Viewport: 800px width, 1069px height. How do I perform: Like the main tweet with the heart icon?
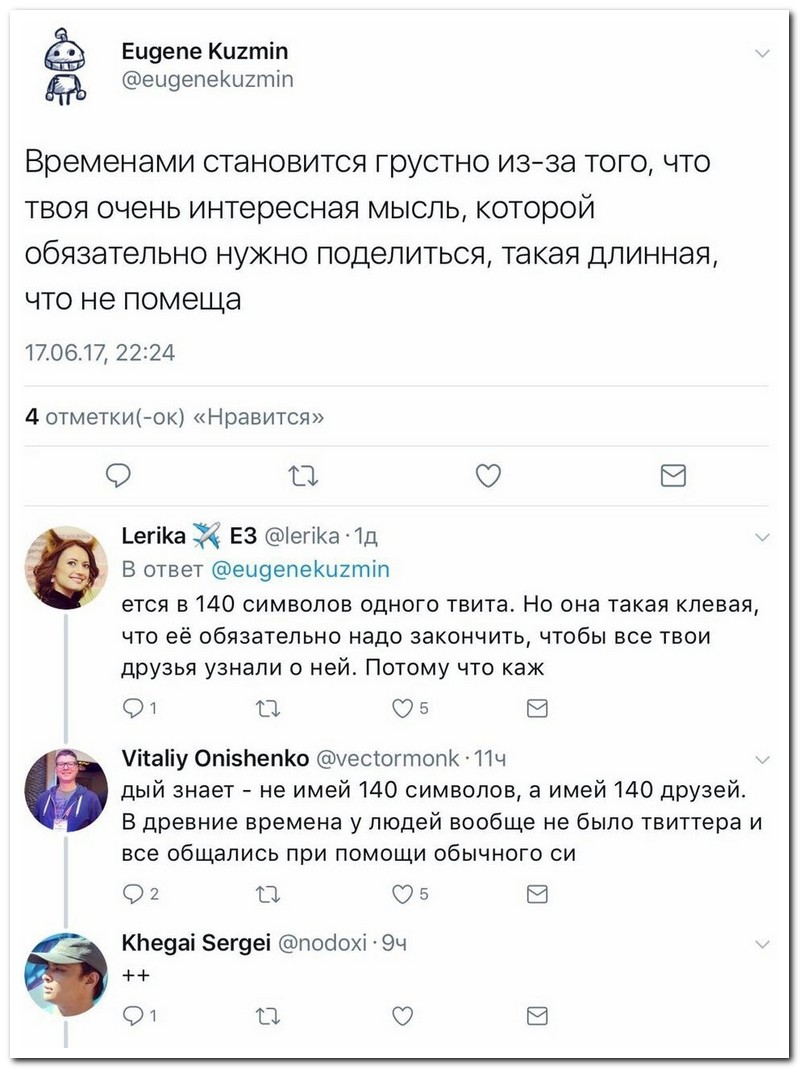[488, 475]
